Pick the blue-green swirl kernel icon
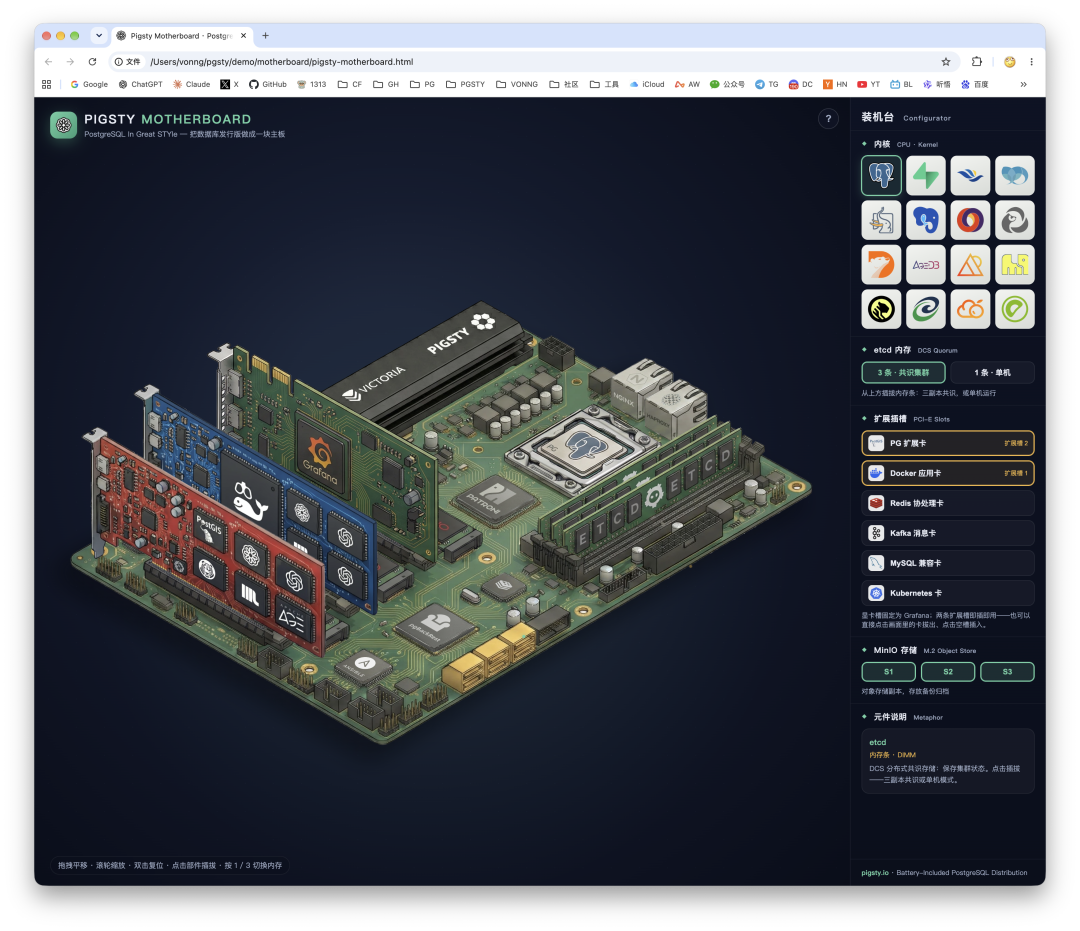 pos(926,309)
